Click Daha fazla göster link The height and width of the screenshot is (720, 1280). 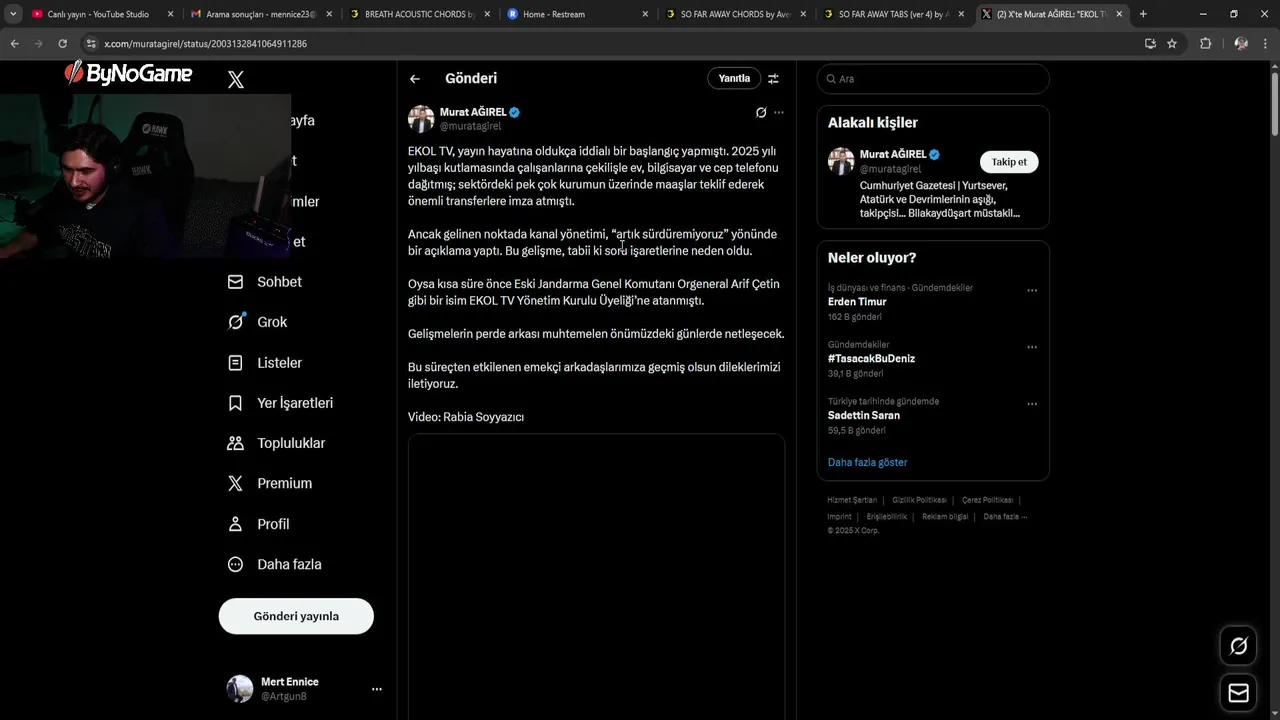867,462
